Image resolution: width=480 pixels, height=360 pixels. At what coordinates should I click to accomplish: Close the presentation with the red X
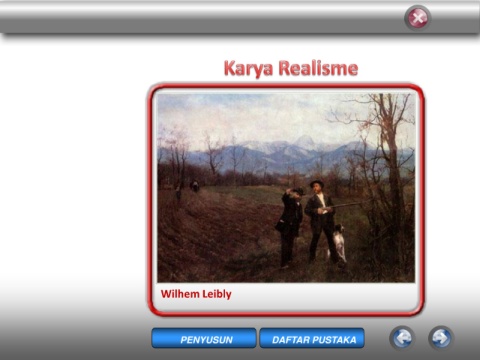click(417, 18)
